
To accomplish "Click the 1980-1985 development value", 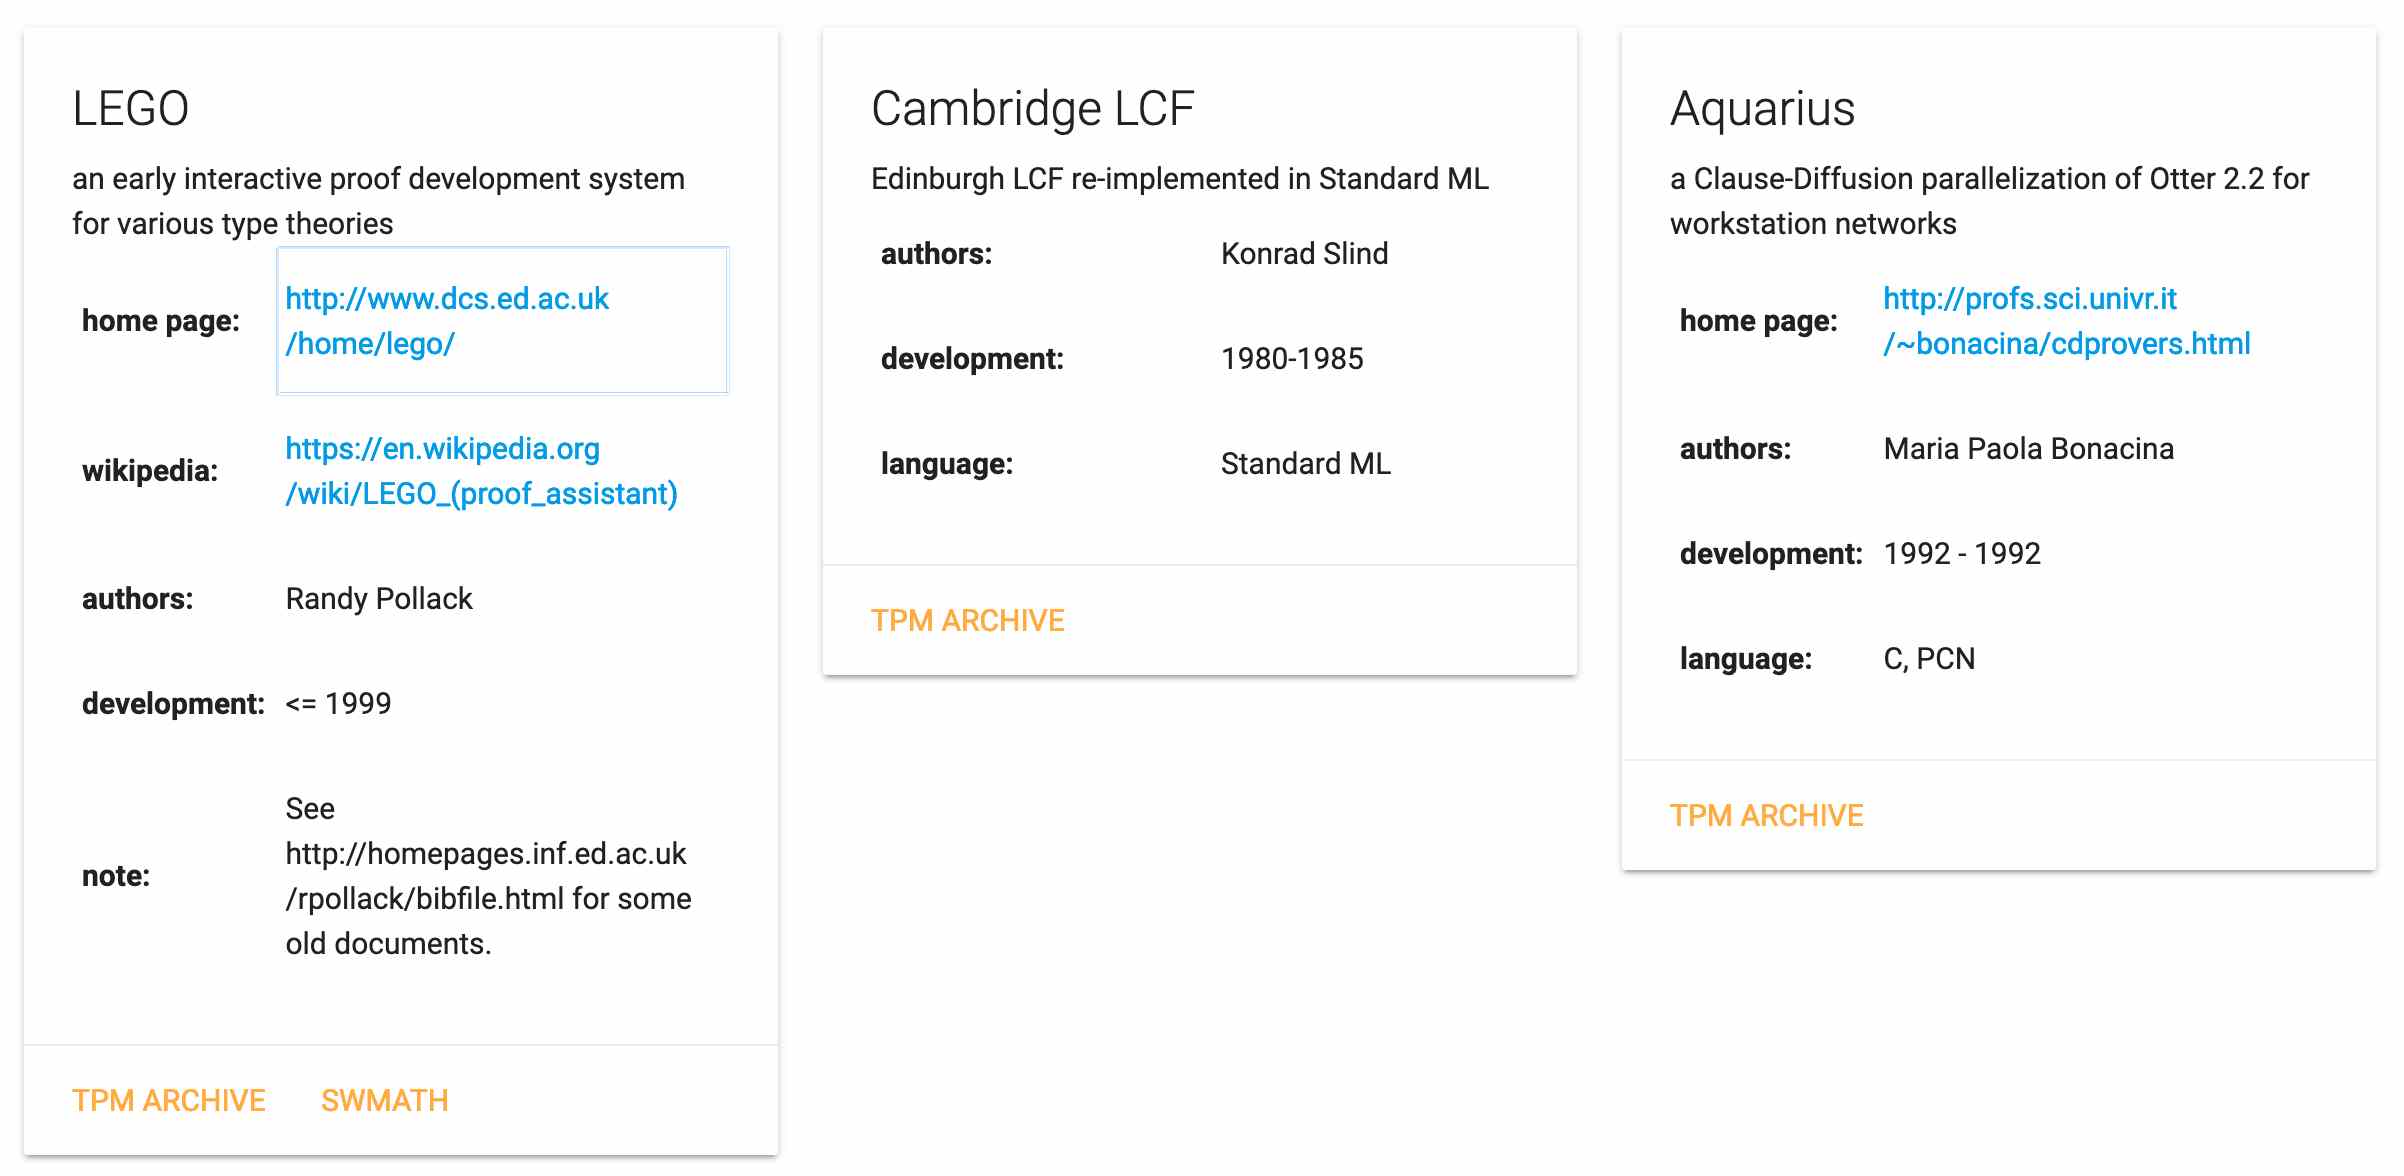I will (1292, 358).
